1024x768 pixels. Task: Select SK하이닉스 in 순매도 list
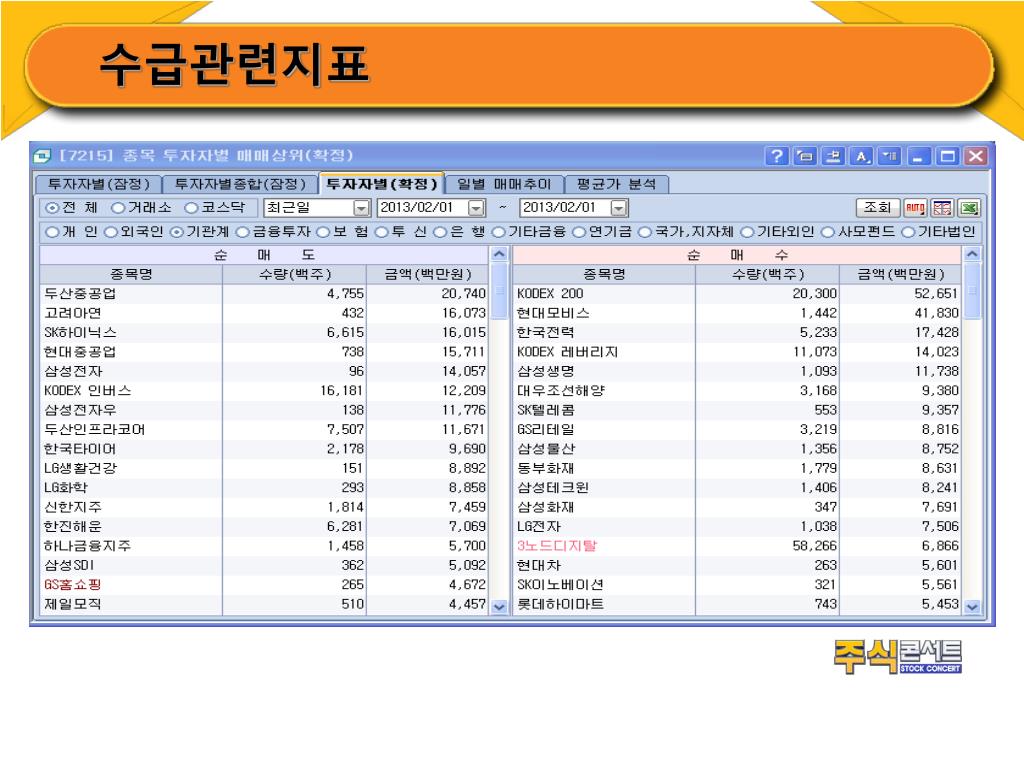coord(264,332)
